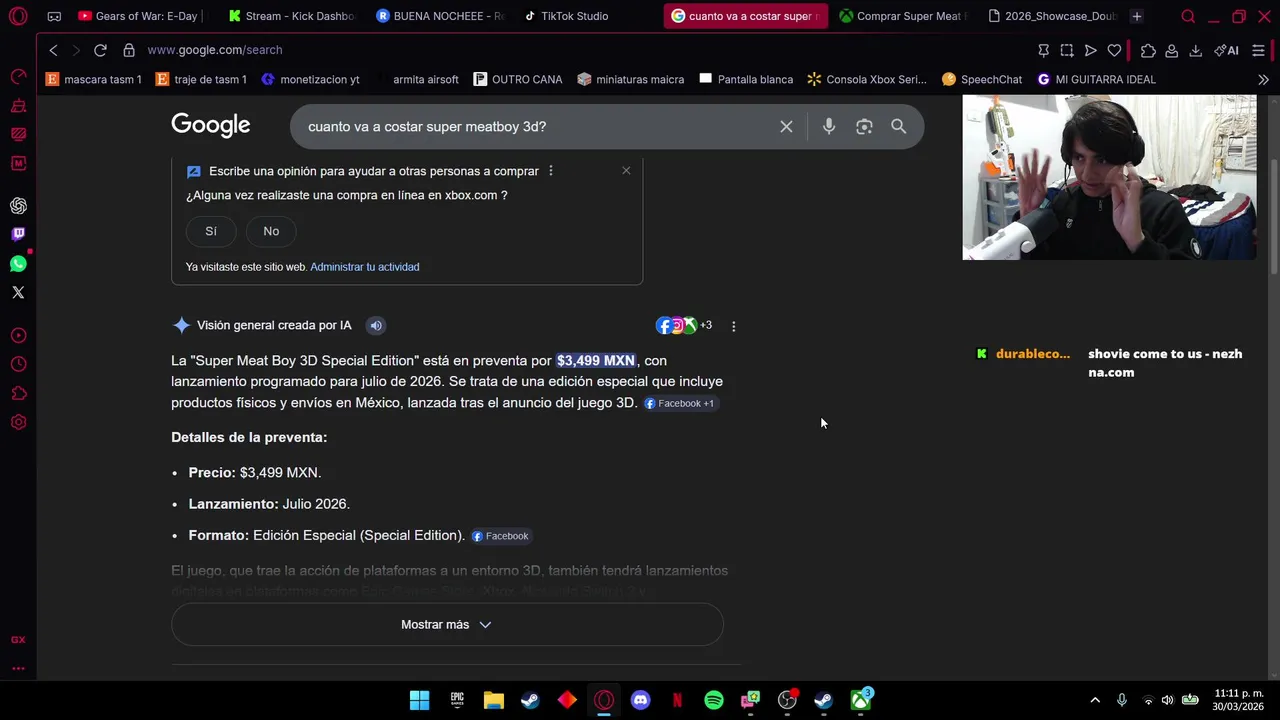Image resolution: width=1280 pixels, height=720 pixels.
Task: Open MI GUITARRA IDEAL bookmark
Action: (1096, 79)
